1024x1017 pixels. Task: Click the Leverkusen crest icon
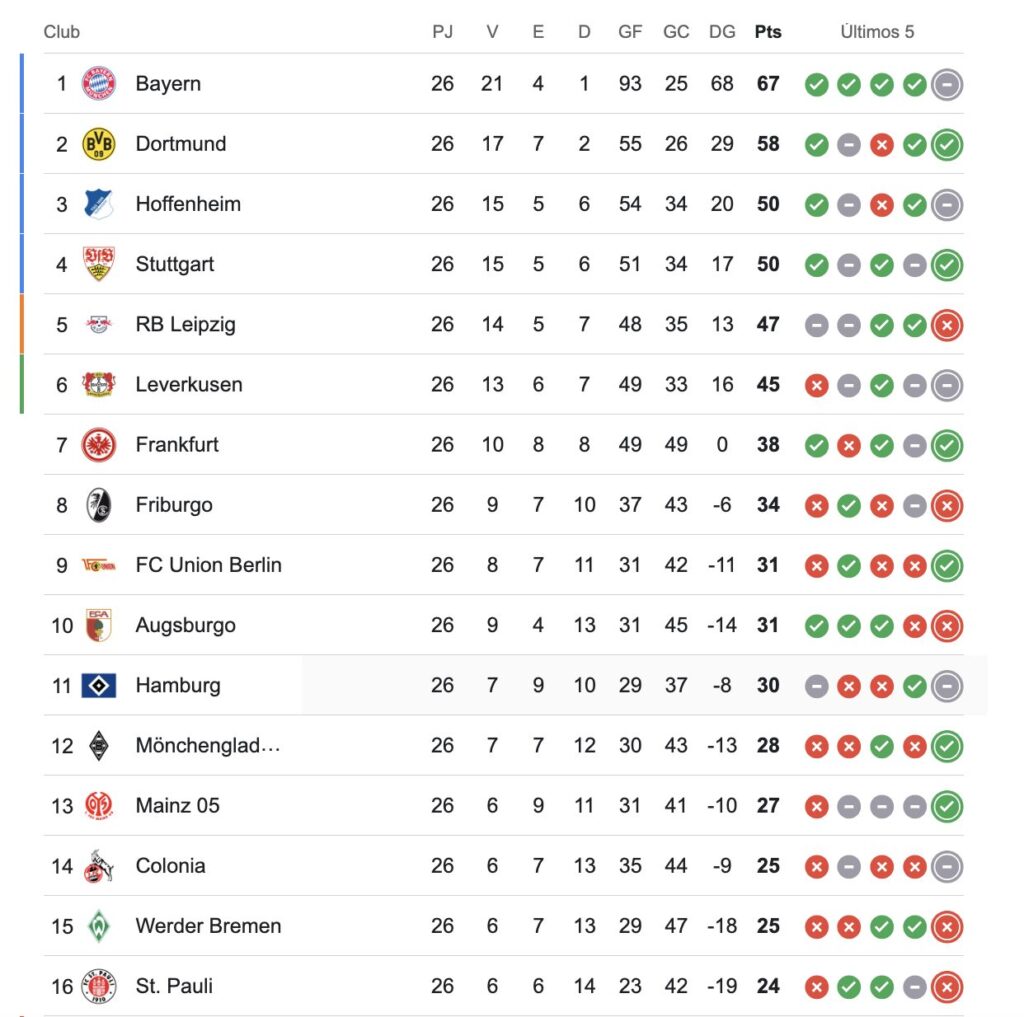[99, 384]
